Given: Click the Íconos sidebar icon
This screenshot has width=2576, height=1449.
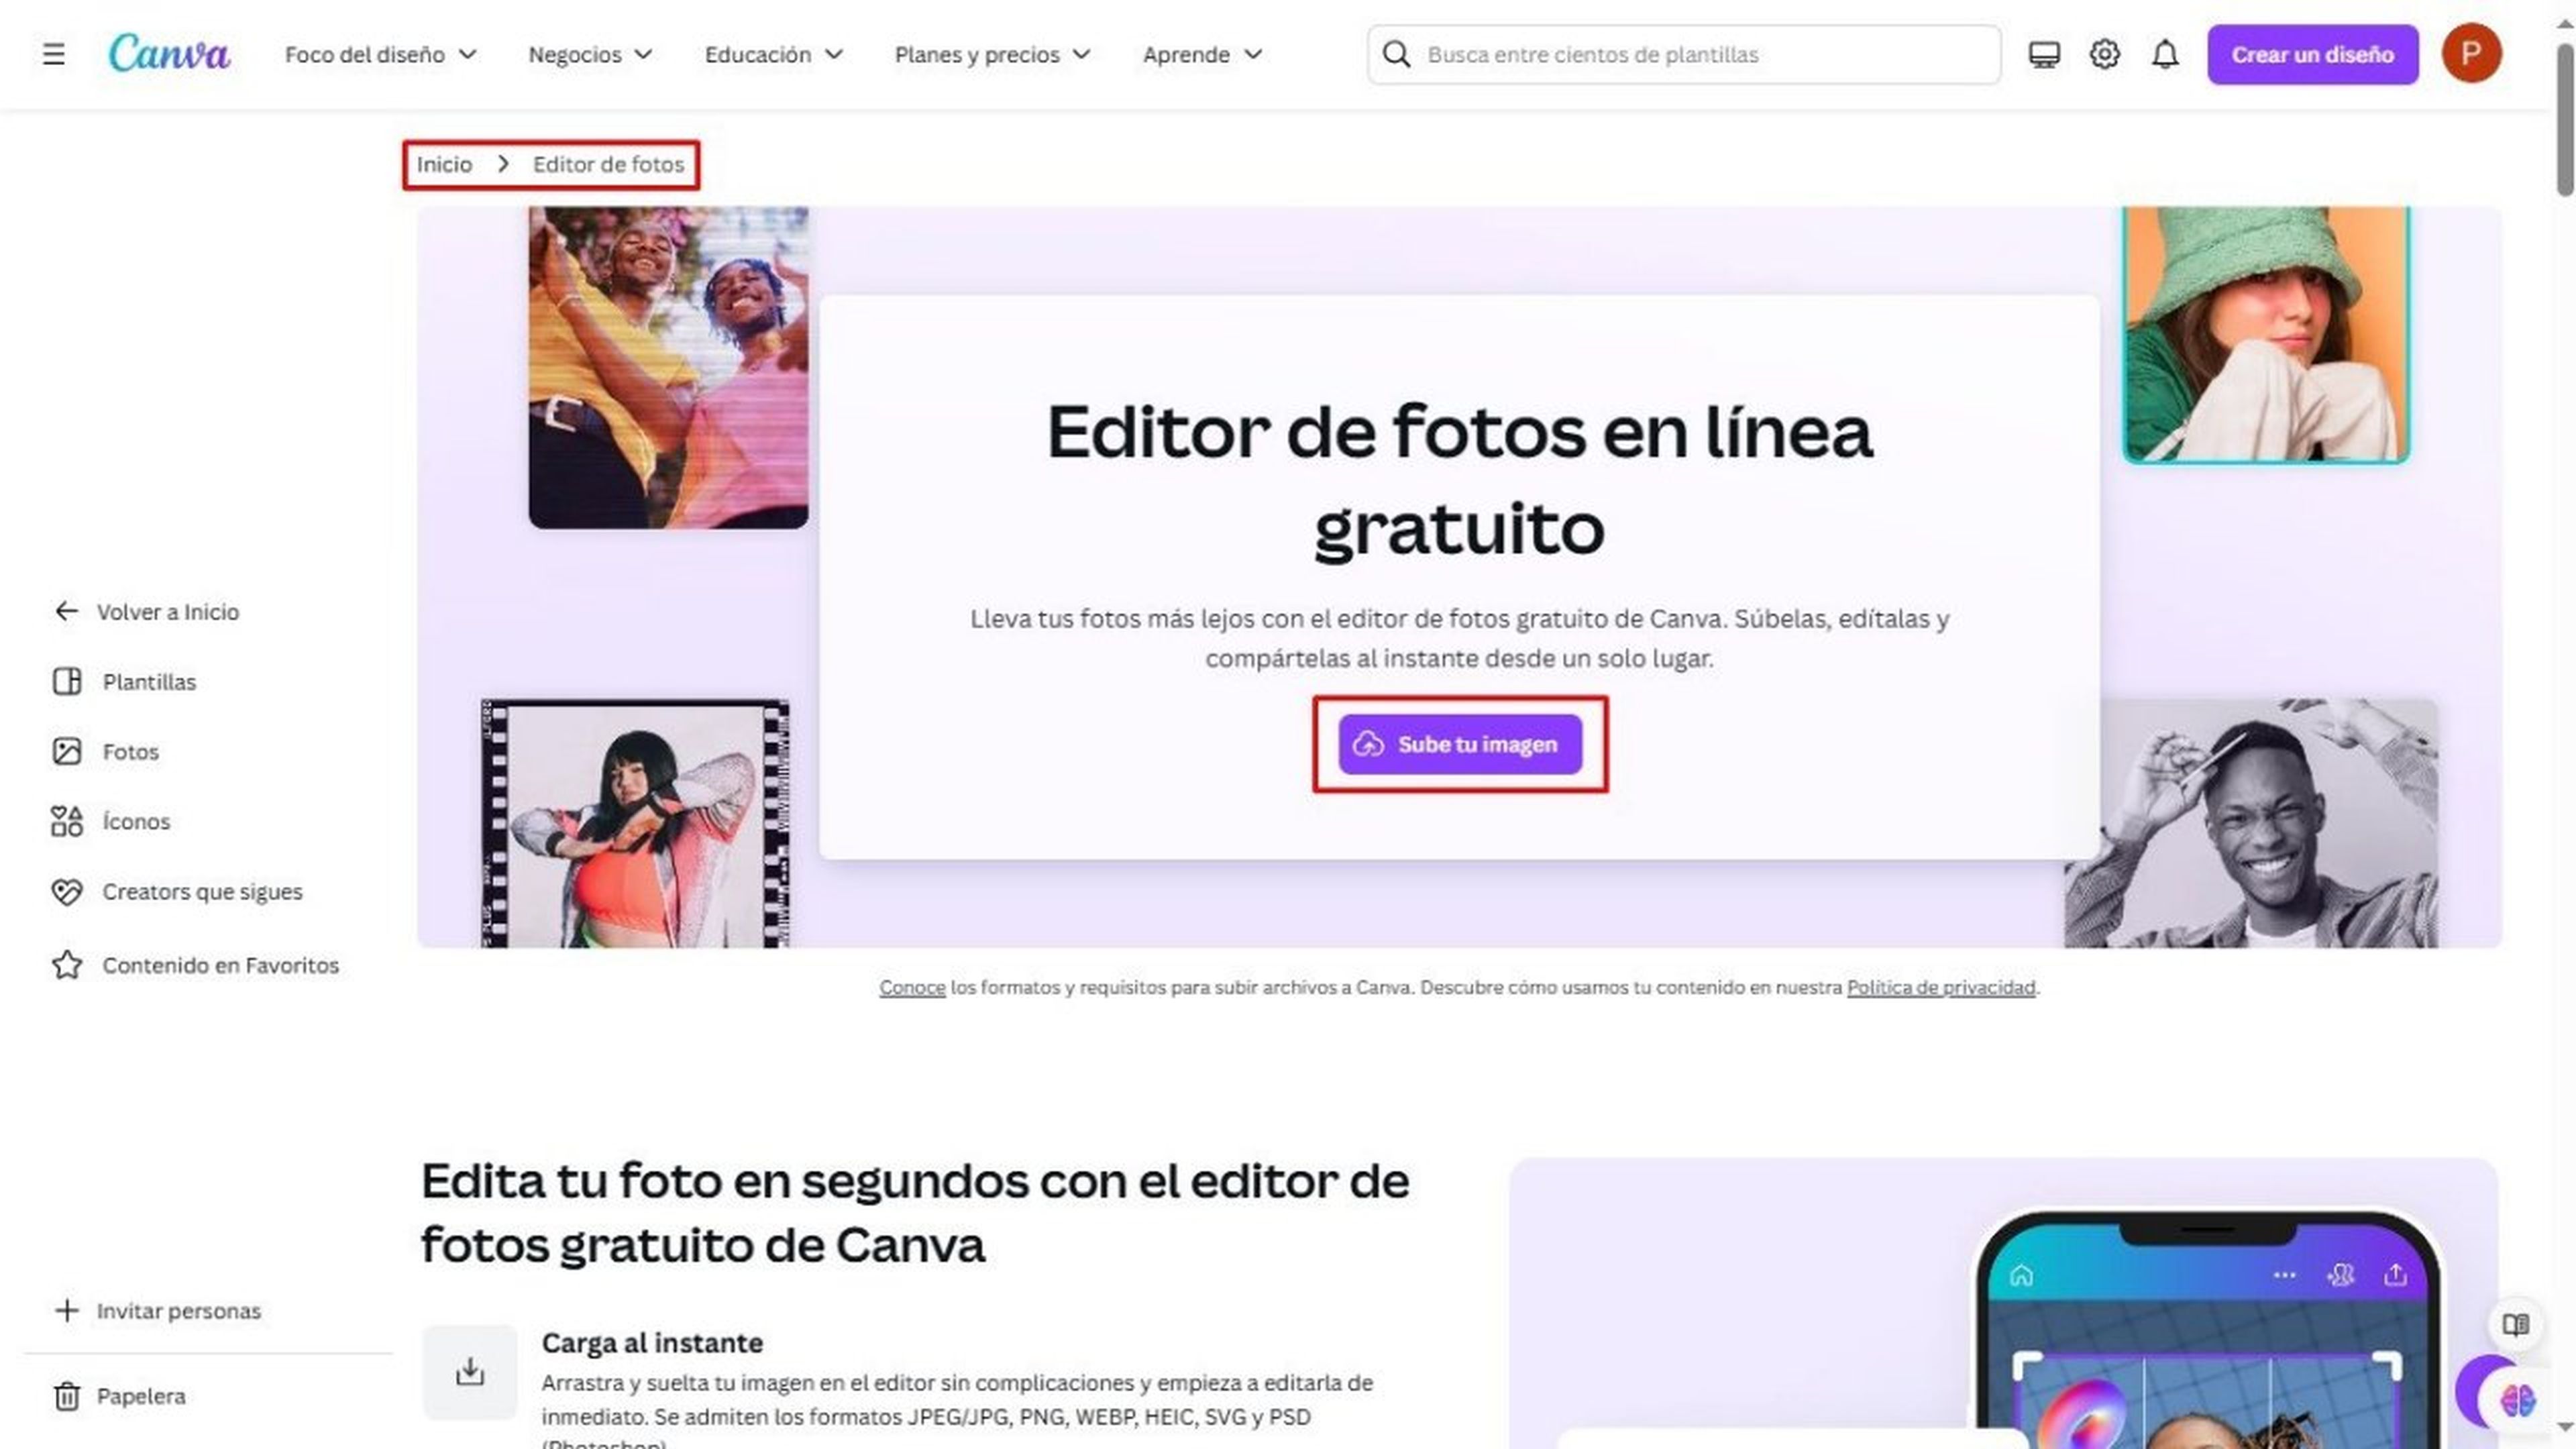Looking at the screenshot, I should 67,821.
